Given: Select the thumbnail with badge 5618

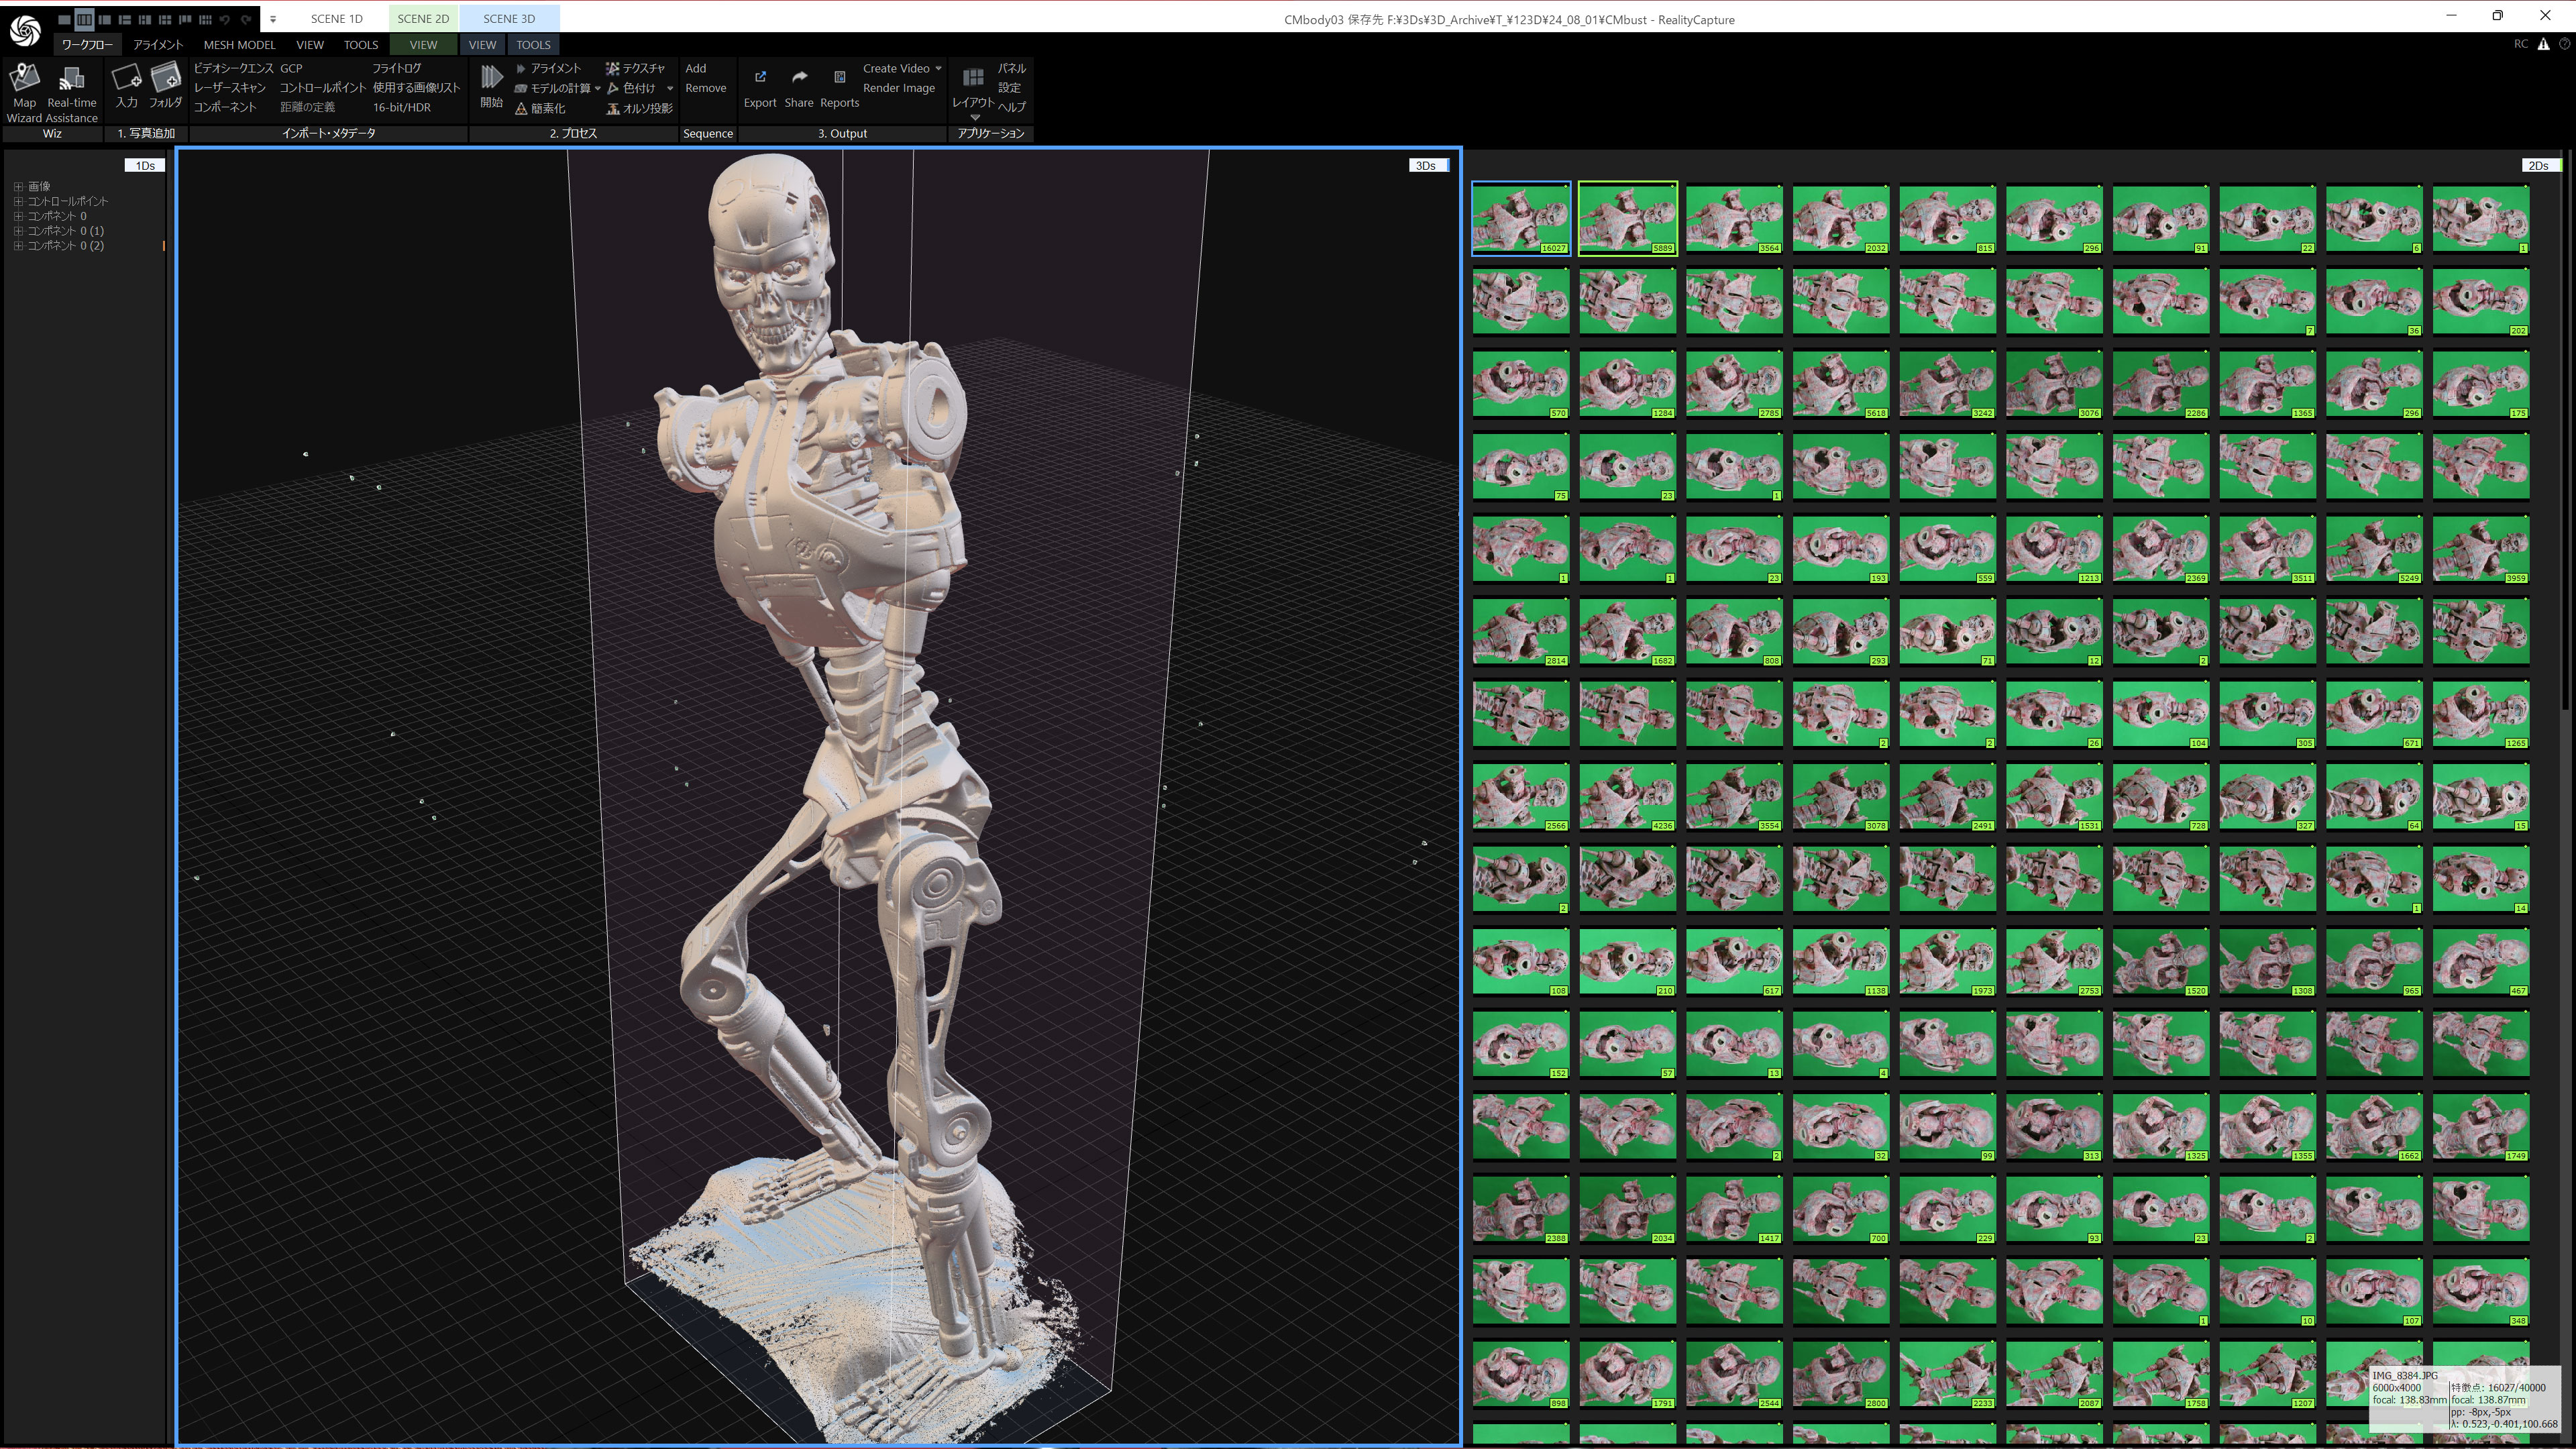Looking at the screenshot, I should 1841,383.
